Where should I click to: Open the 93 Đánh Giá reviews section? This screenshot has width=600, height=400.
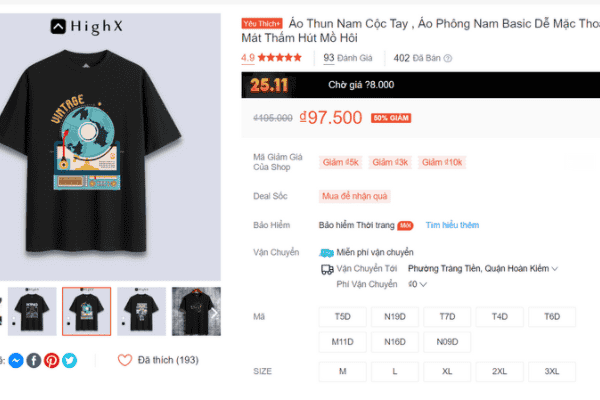click(x=347, y=58)
